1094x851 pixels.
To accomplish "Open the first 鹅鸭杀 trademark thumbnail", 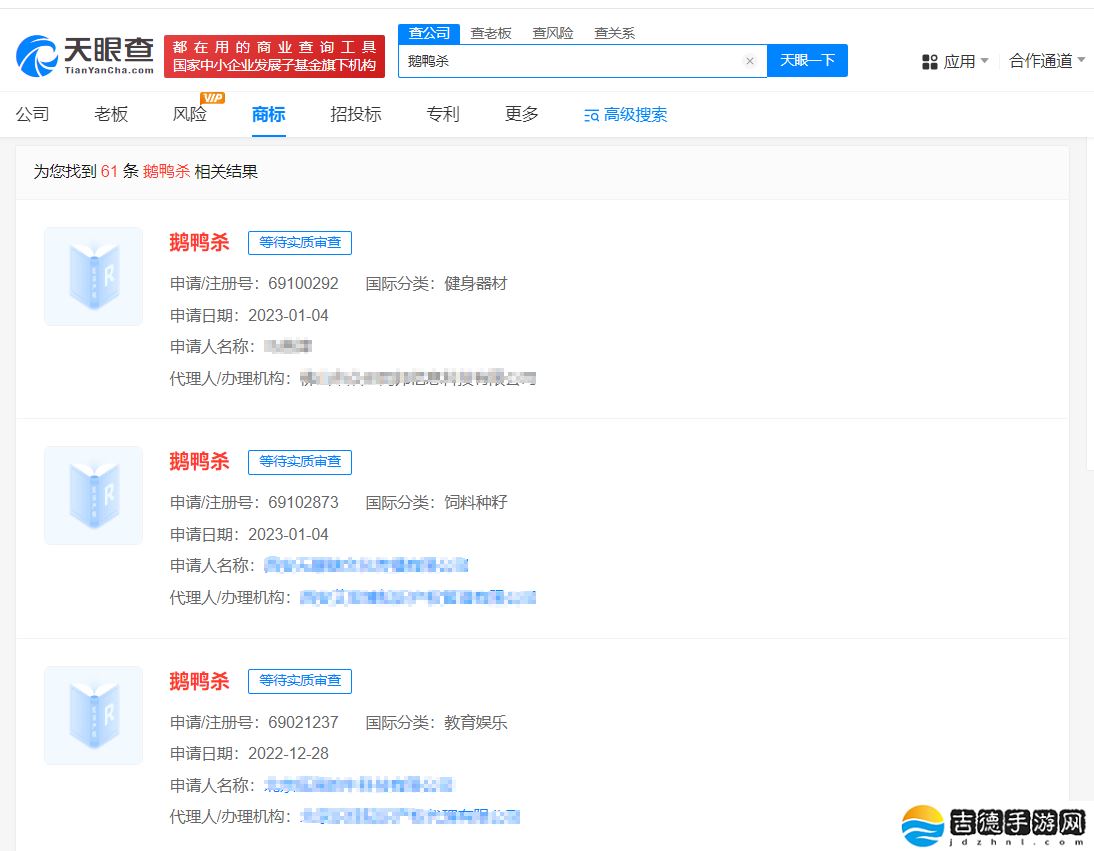I will (x=93, y=276).
